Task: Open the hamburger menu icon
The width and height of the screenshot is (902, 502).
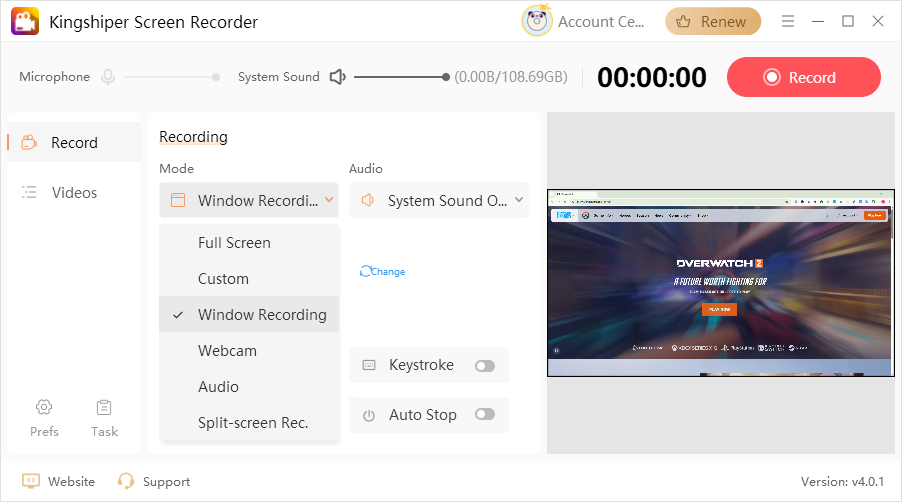Action: [x=788, y=21]
